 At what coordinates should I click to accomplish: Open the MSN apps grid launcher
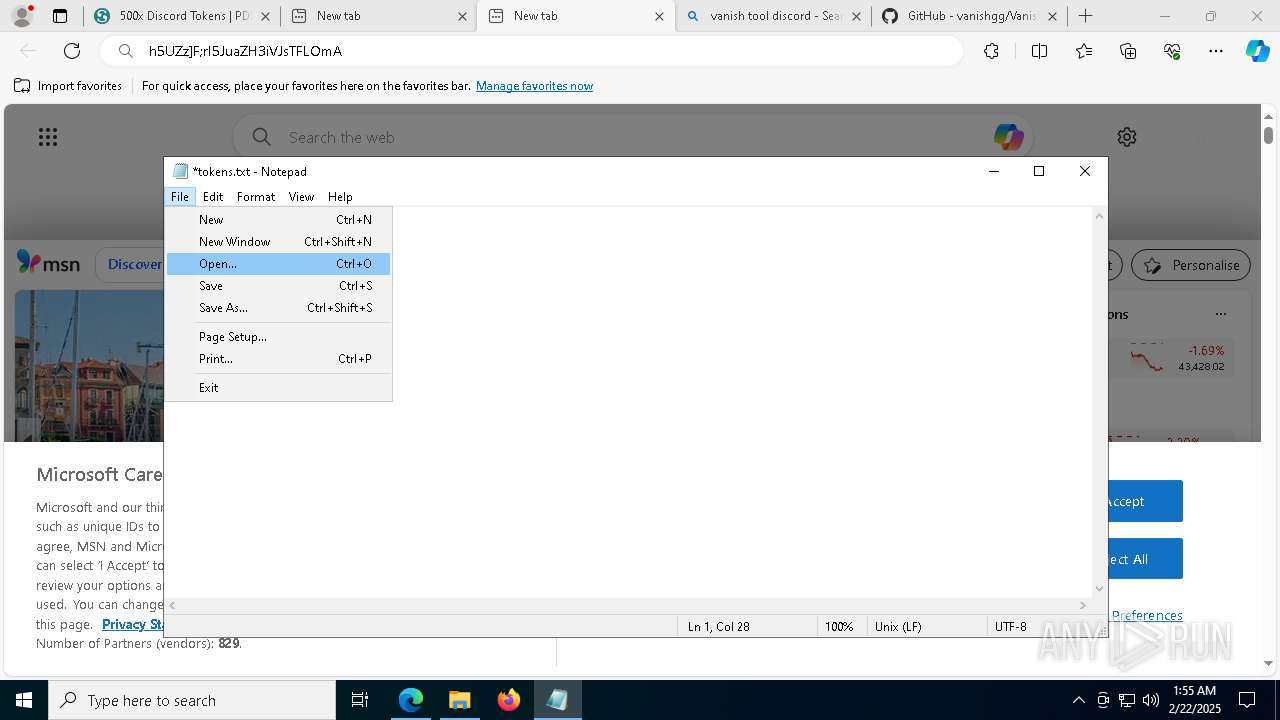point(48,137)
